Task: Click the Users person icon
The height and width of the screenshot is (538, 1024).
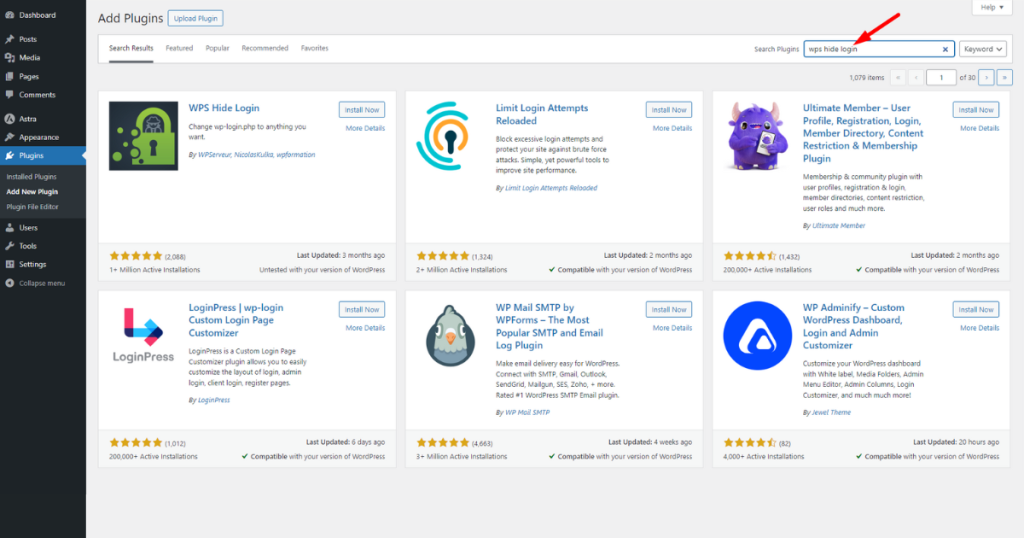Action: pos(9,228)
